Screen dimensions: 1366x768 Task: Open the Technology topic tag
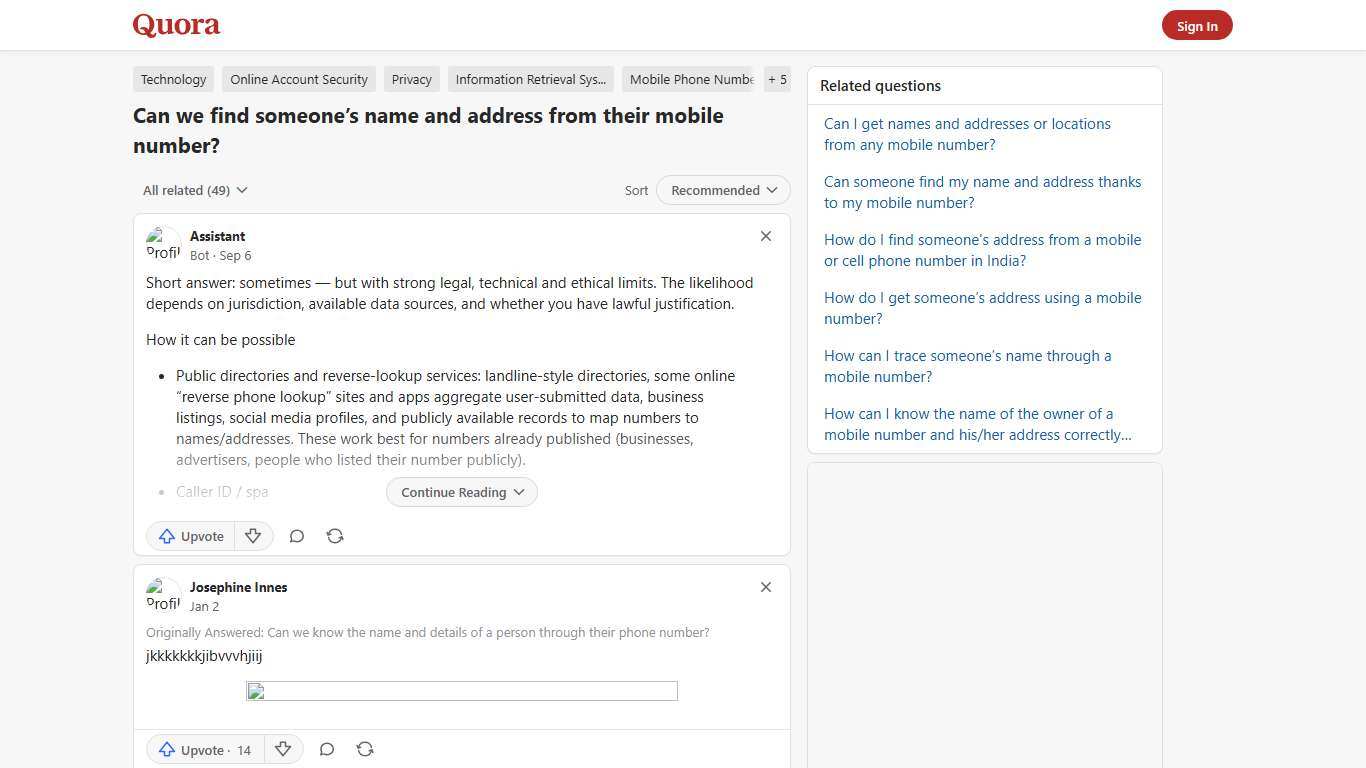pos(173,79)
